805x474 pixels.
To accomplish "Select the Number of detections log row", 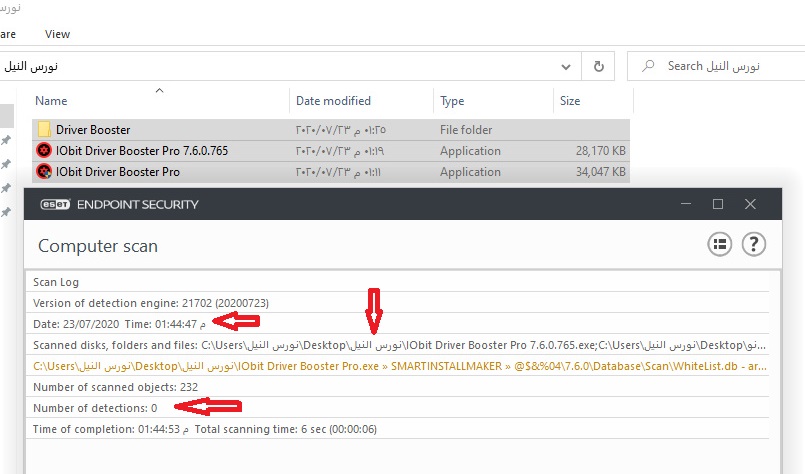I will tap(95, 408).
